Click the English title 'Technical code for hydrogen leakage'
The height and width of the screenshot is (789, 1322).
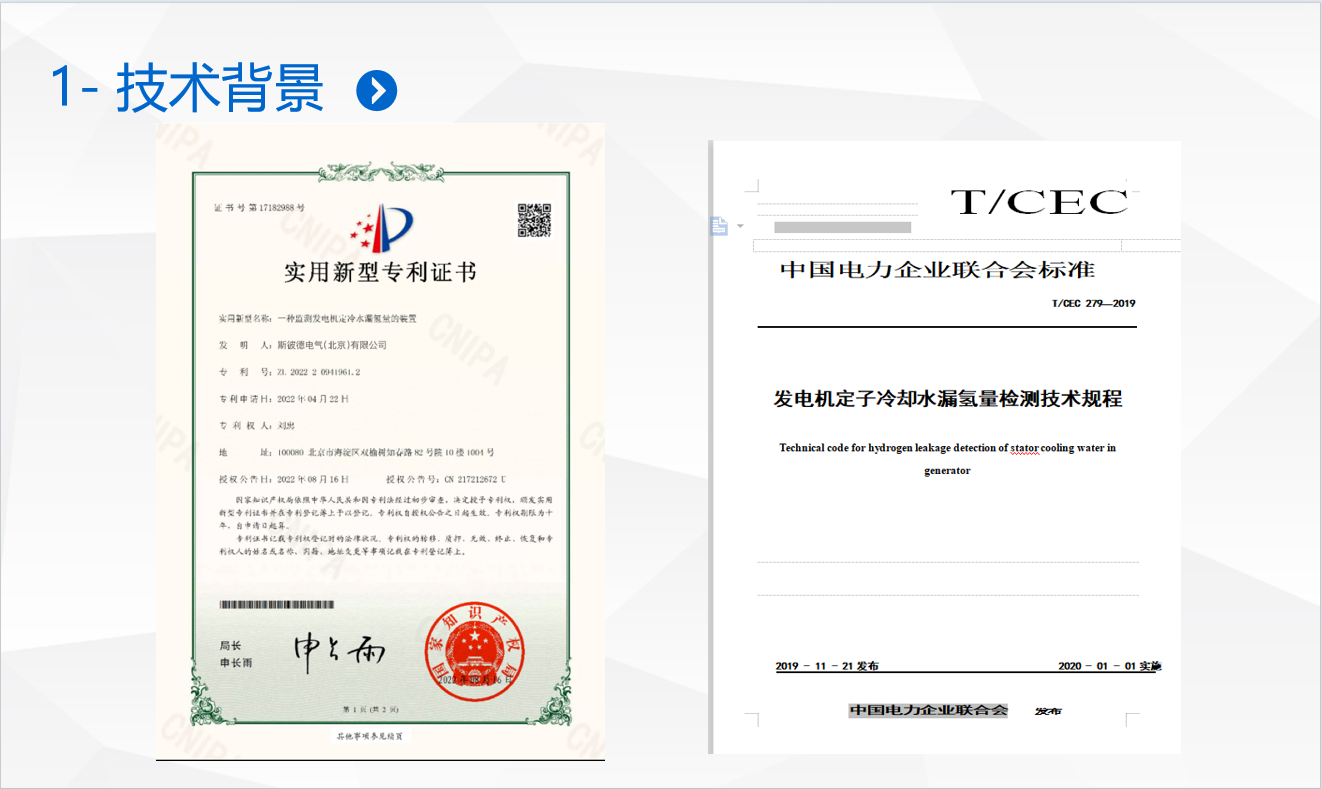947,448
